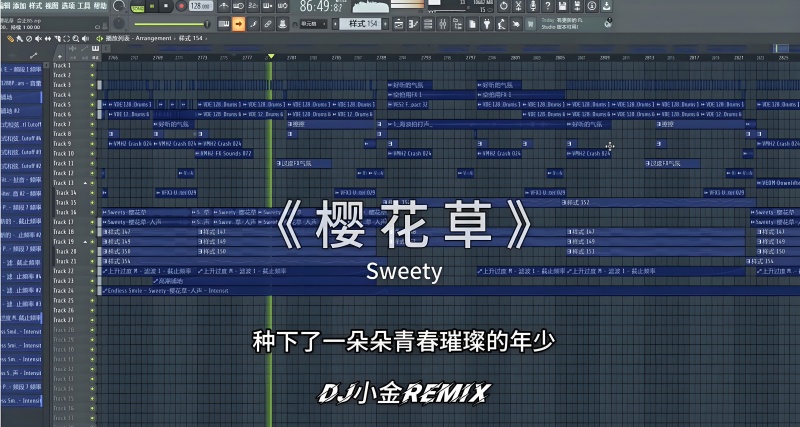Image resolution: width=800 pixels, height=427 pixels.
Task: Toggle the wait-for-input icon
Action: point(238,6)
